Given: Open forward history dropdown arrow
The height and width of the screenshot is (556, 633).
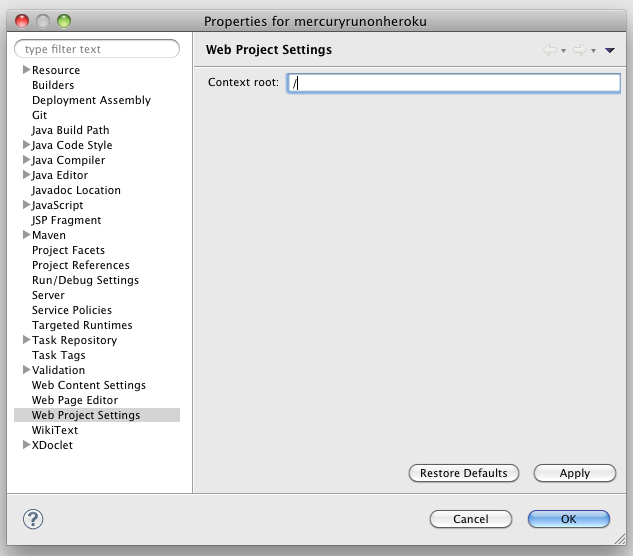Looking at the screenshot, I should click(593, 50).
